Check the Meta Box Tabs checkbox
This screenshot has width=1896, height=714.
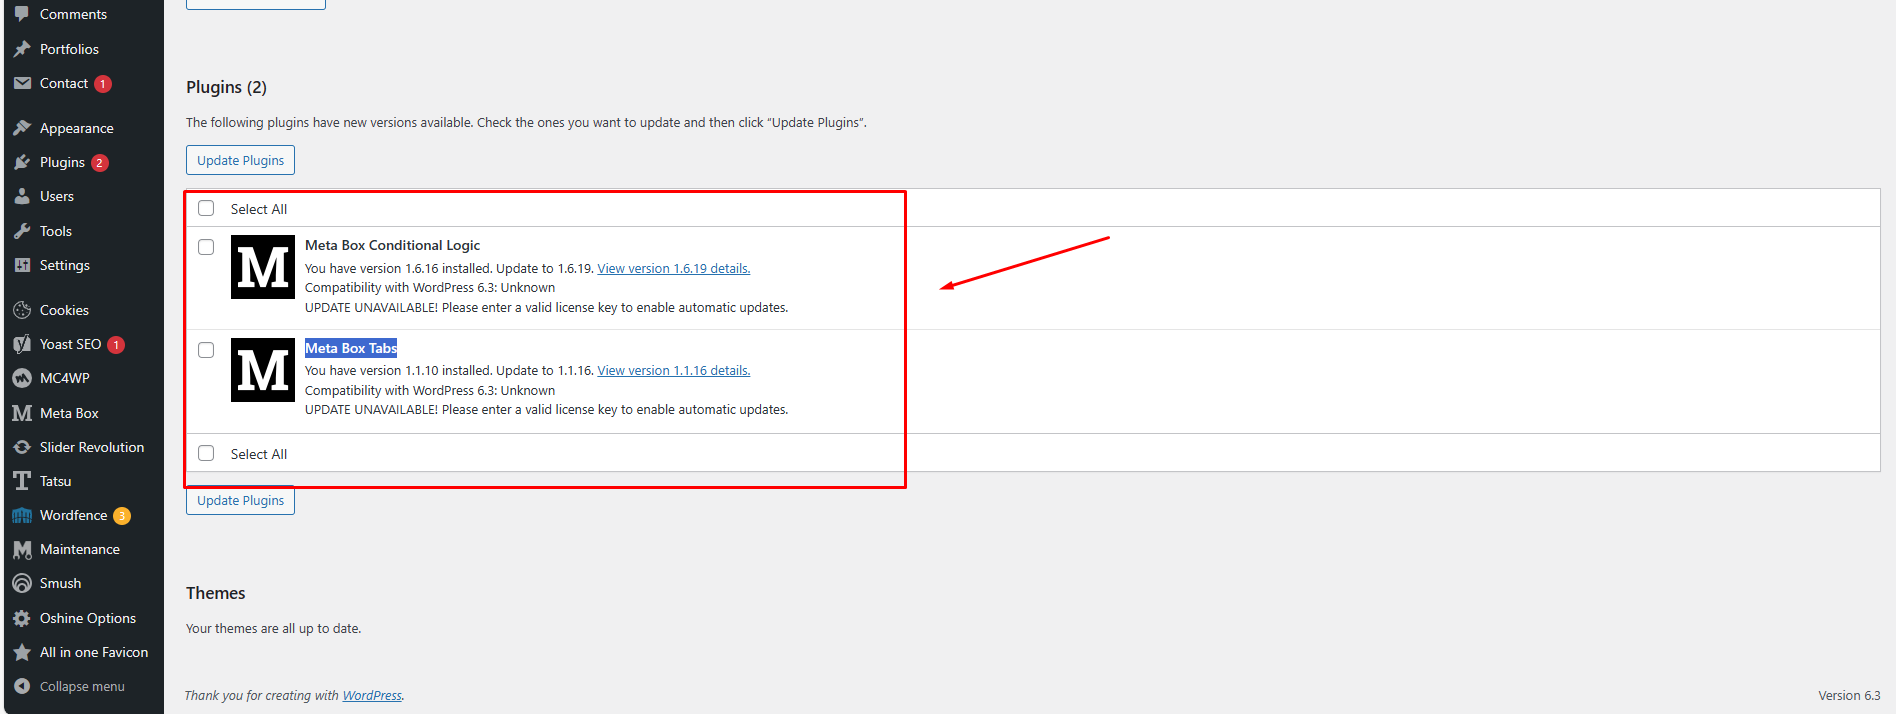[x=206, y=350]
